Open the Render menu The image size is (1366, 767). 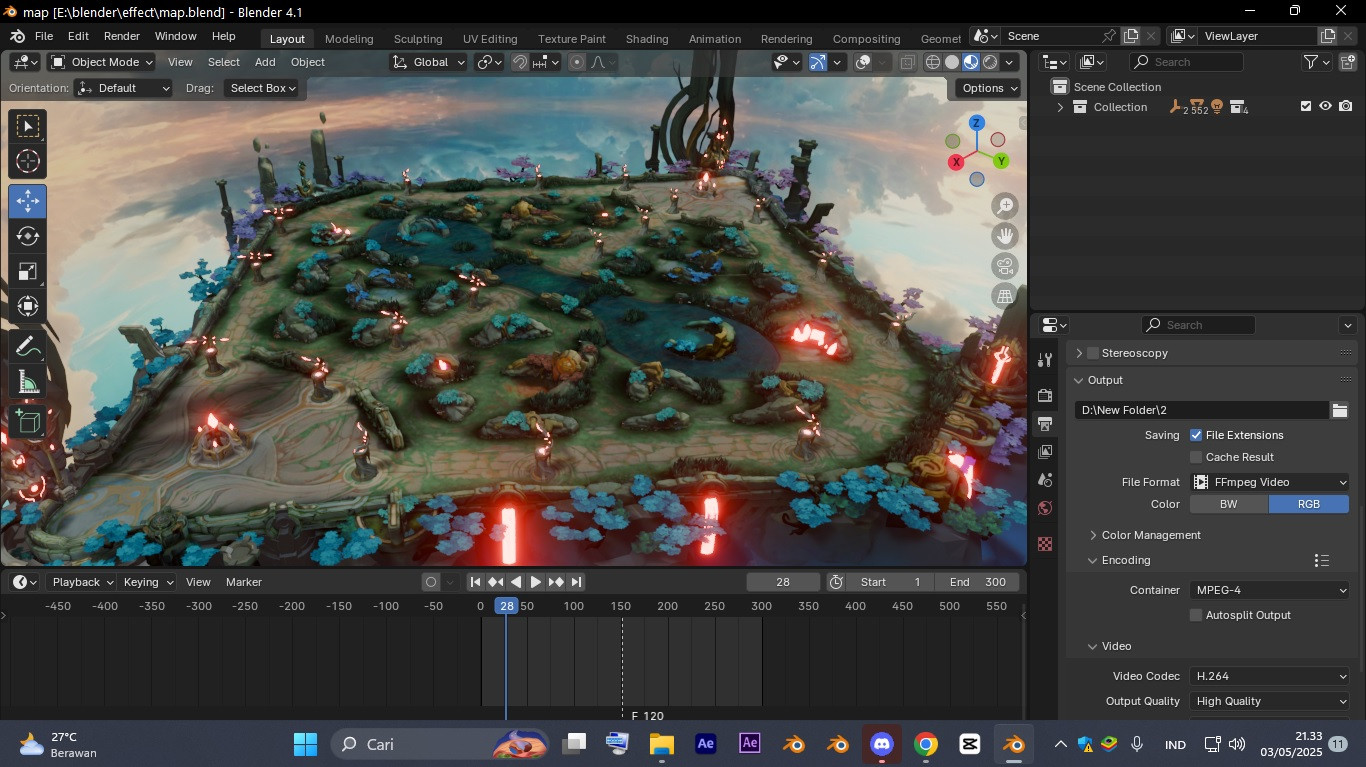(x=122, y=36)
